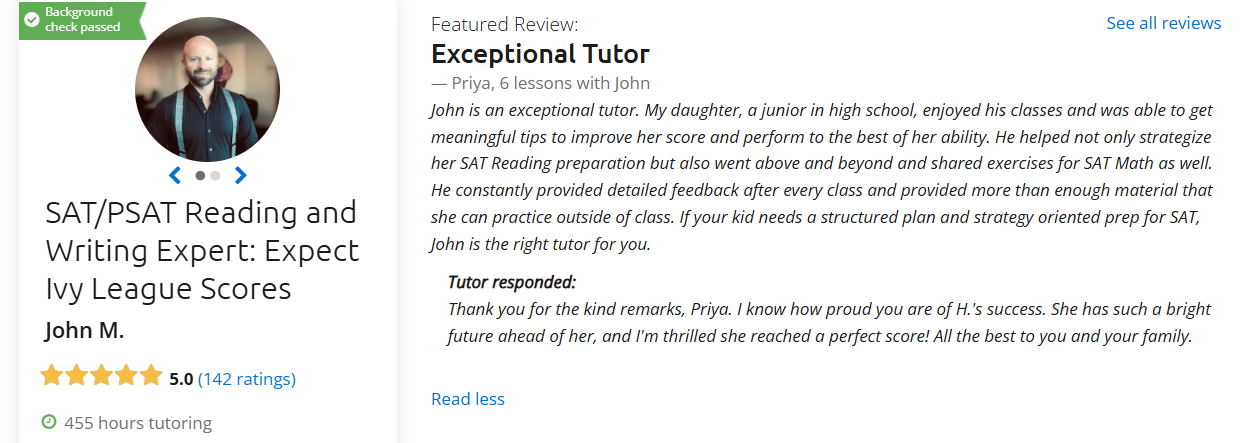This screenshot has height=443, width=1257.
Task: Click the checkmark icon in the background check badge
Action: tap(32, 19)
